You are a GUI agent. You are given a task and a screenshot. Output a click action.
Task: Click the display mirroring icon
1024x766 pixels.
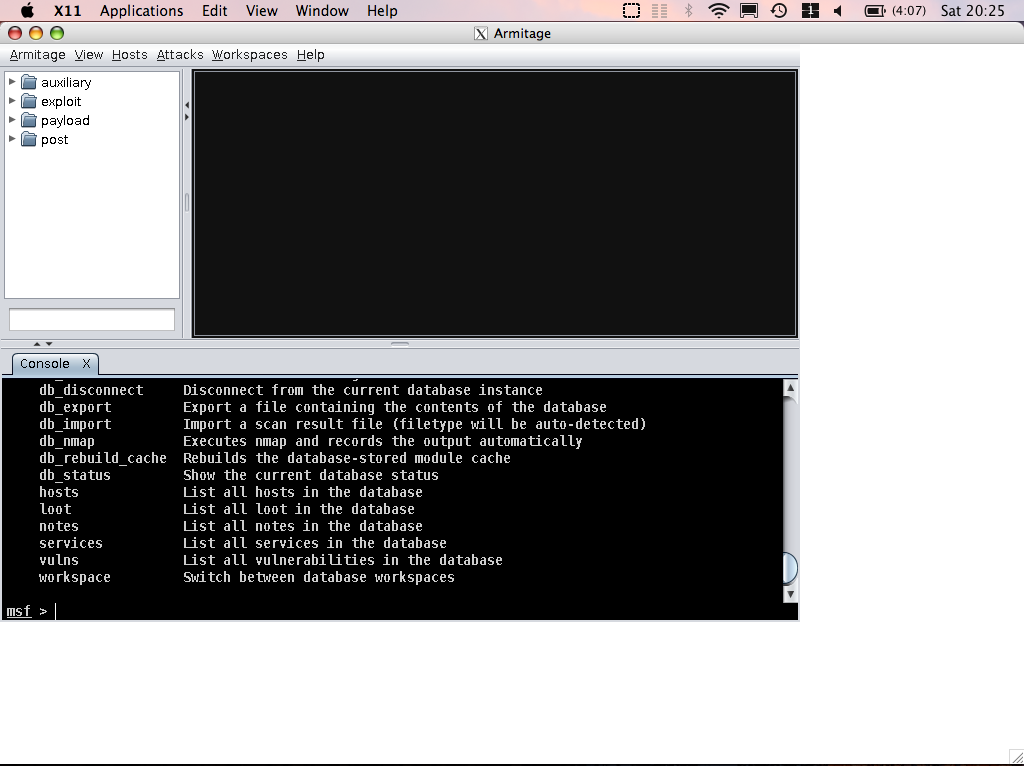pos(748,10)
